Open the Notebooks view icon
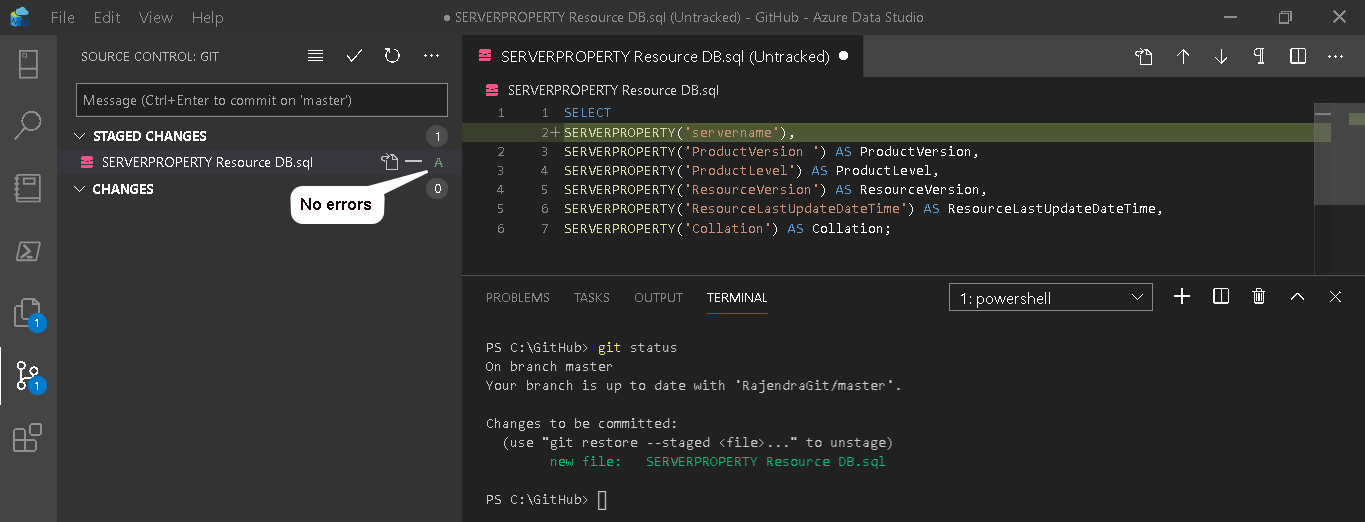 [x=28, y=189]
